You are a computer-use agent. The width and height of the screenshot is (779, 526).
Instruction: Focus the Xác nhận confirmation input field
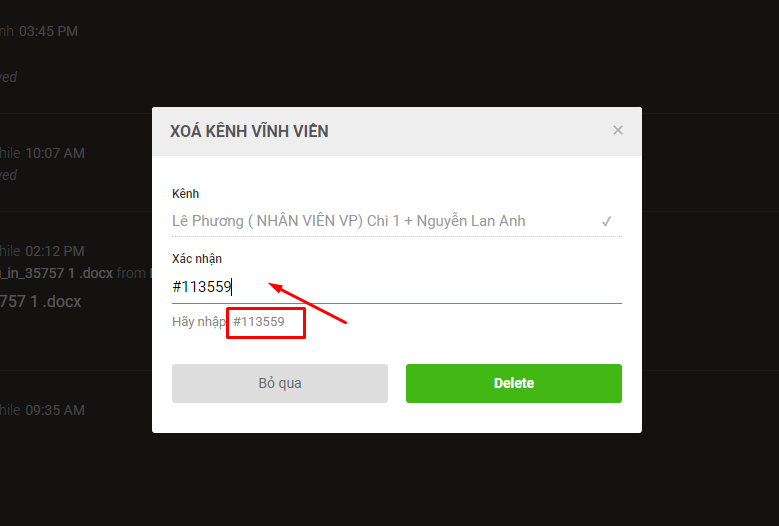click(x=396, y=287)
